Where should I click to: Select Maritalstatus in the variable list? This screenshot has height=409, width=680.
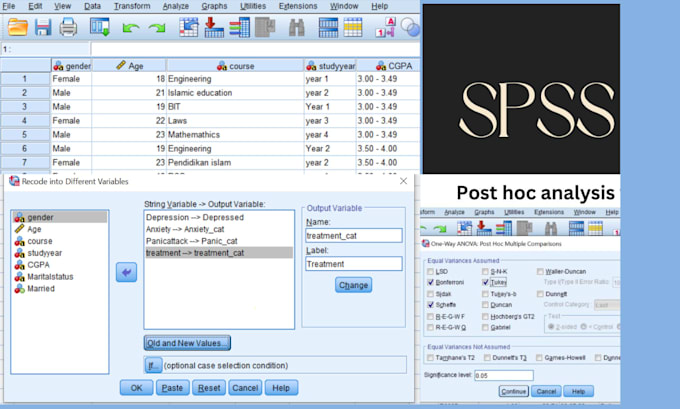(x=60, y=276)
